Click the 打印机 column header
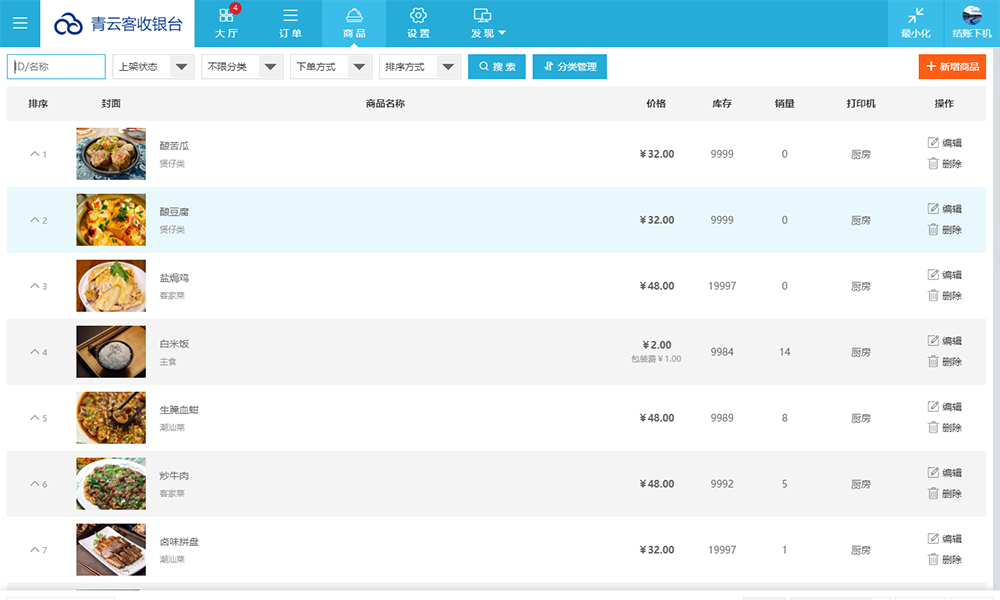 861,103
